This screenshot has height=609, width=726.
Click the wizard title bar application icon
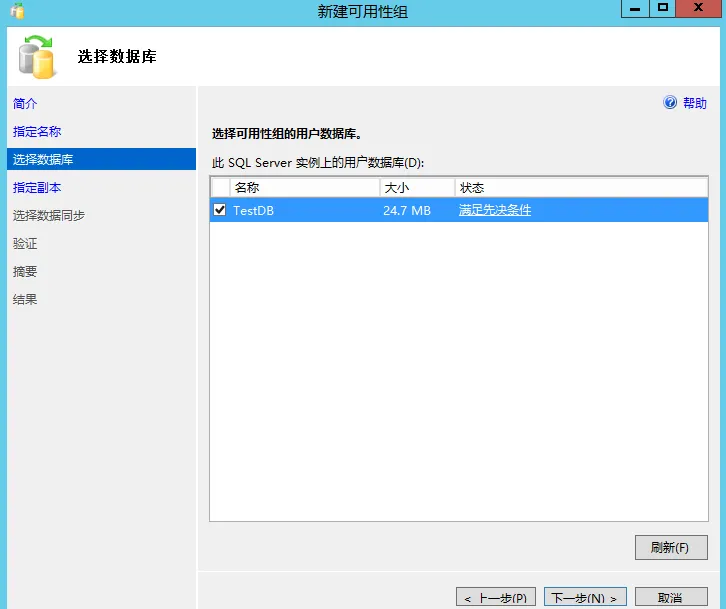click(17, 10)
